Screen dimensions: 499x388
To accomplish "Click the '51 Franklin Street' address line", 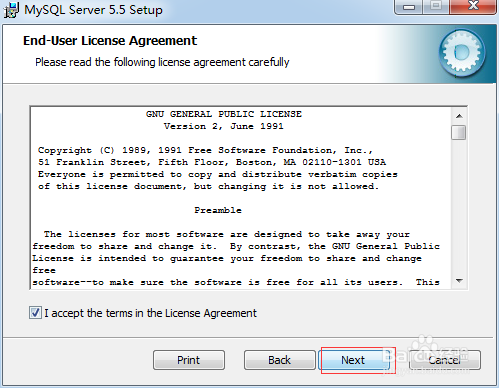I will (212, 162).
